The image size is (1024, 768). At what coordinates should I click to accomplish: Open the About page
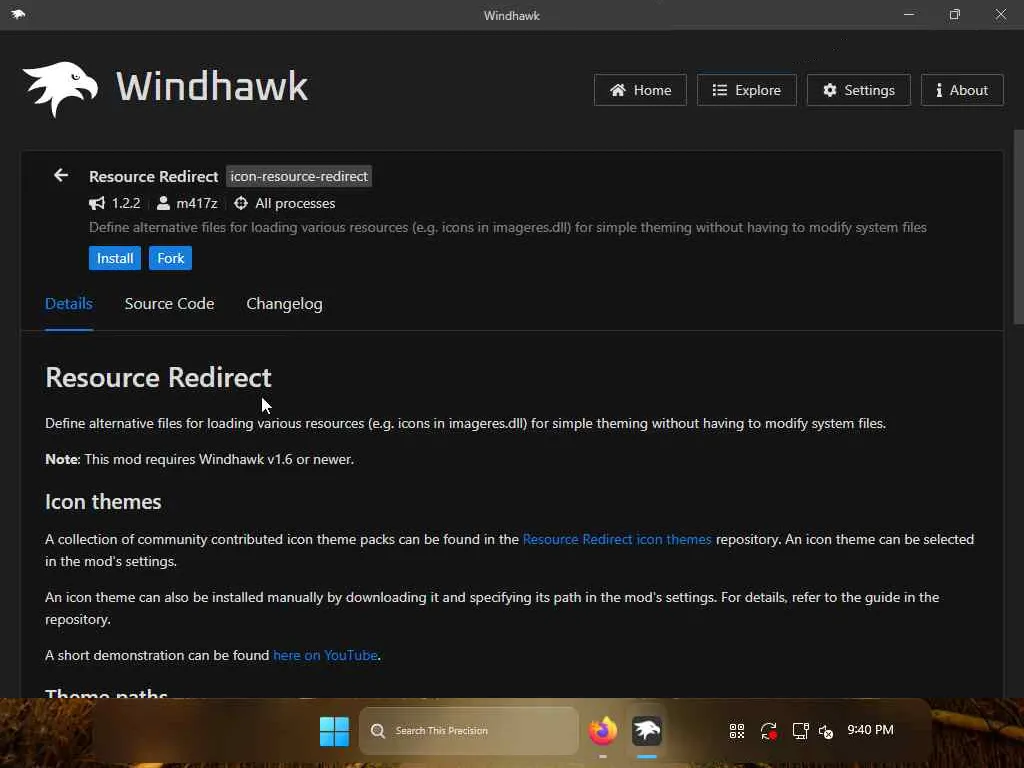[962, 90]
